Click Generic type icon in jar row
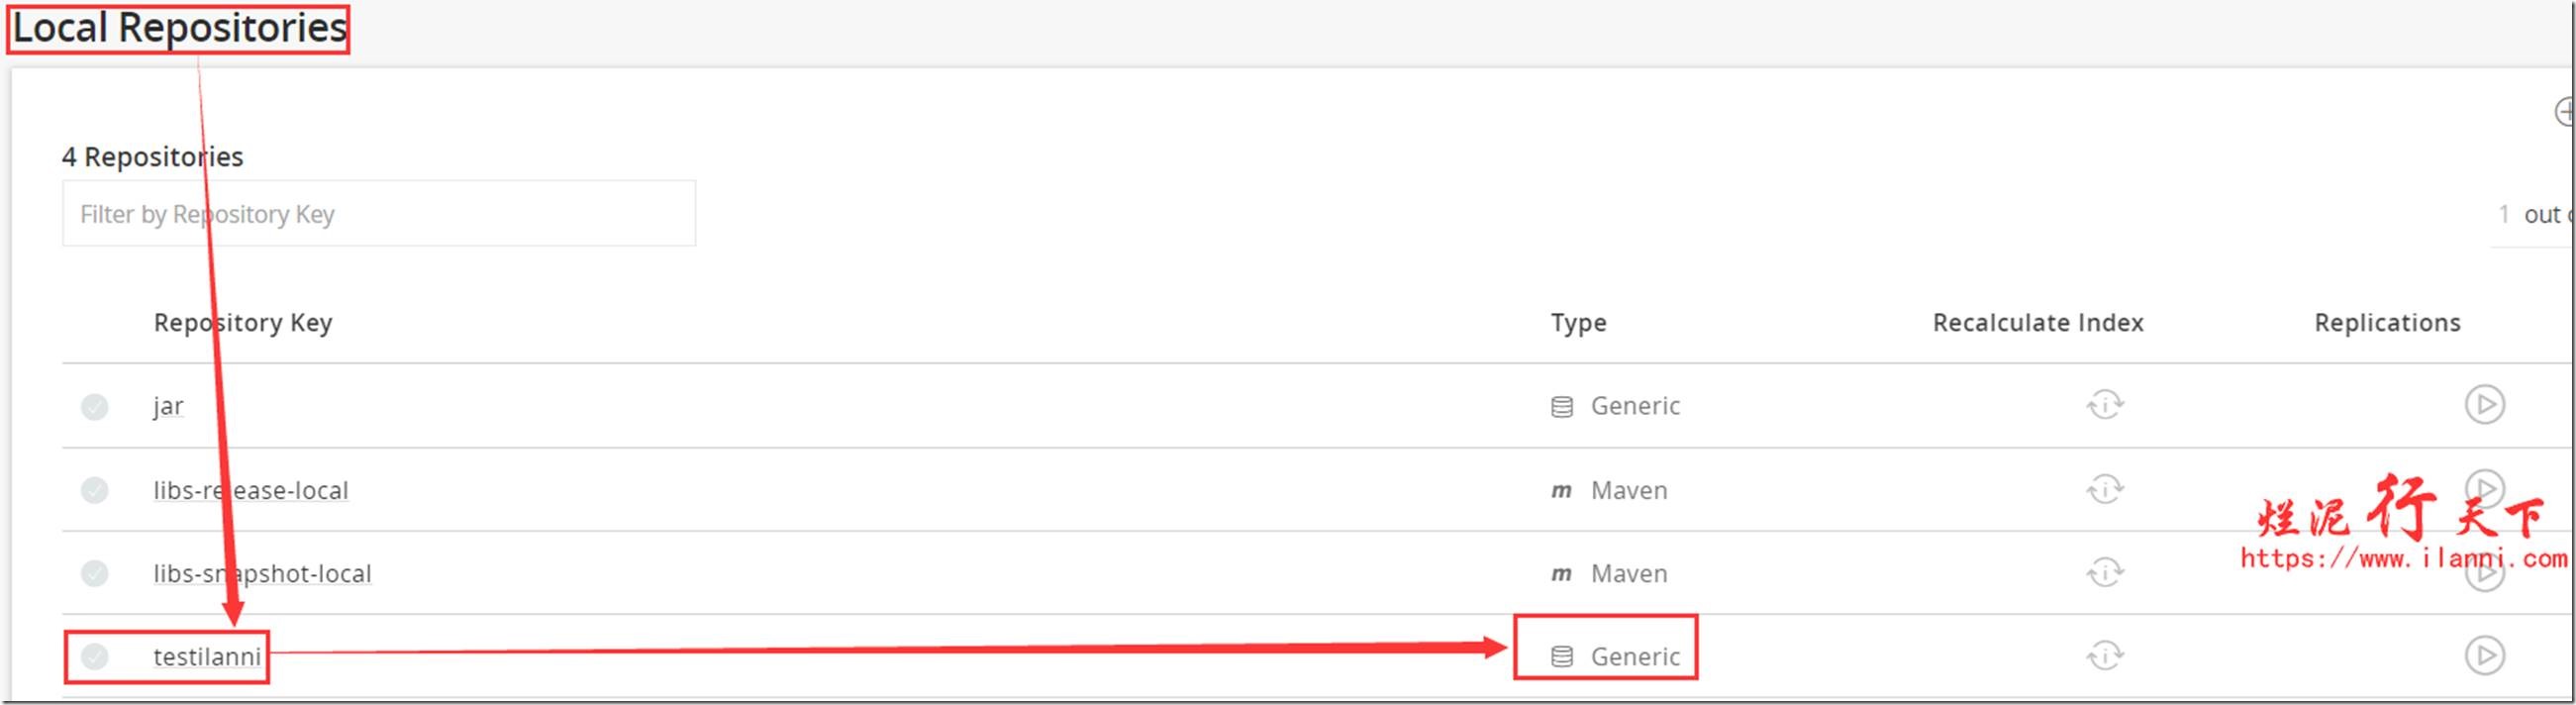The width and height of the screenshot is (2576, 705). pos(1561,406)
